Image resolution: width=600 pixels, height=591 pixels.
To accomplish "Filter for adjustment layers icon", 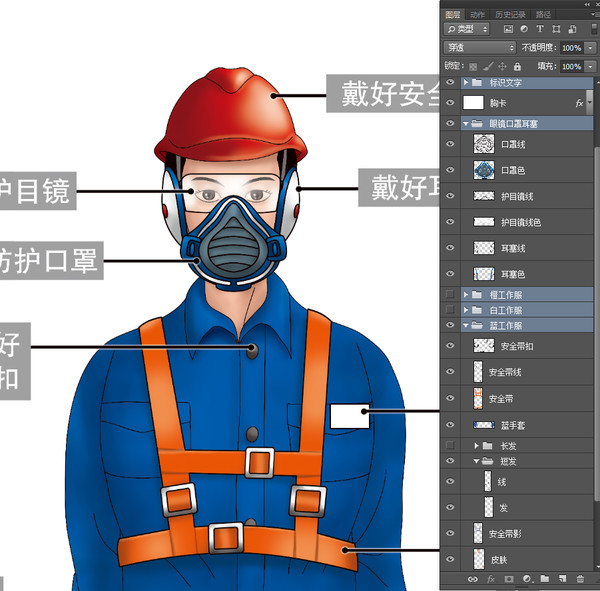I will point(524,29).
